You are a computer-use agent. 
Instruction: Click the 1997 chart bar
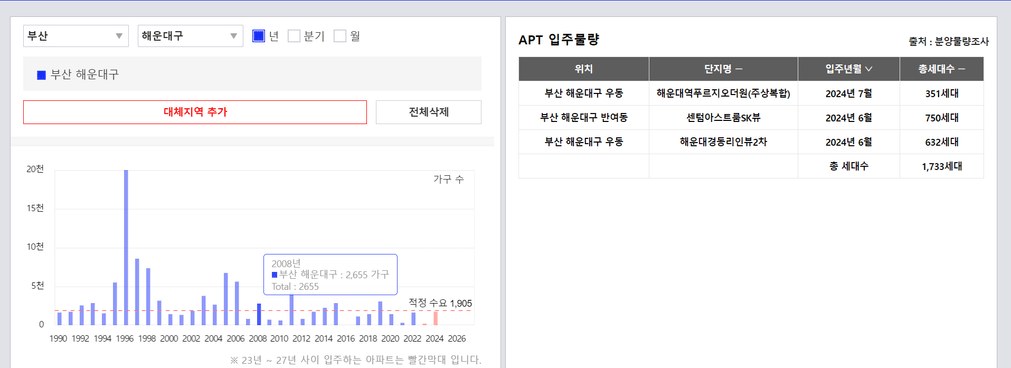(137, 292)
